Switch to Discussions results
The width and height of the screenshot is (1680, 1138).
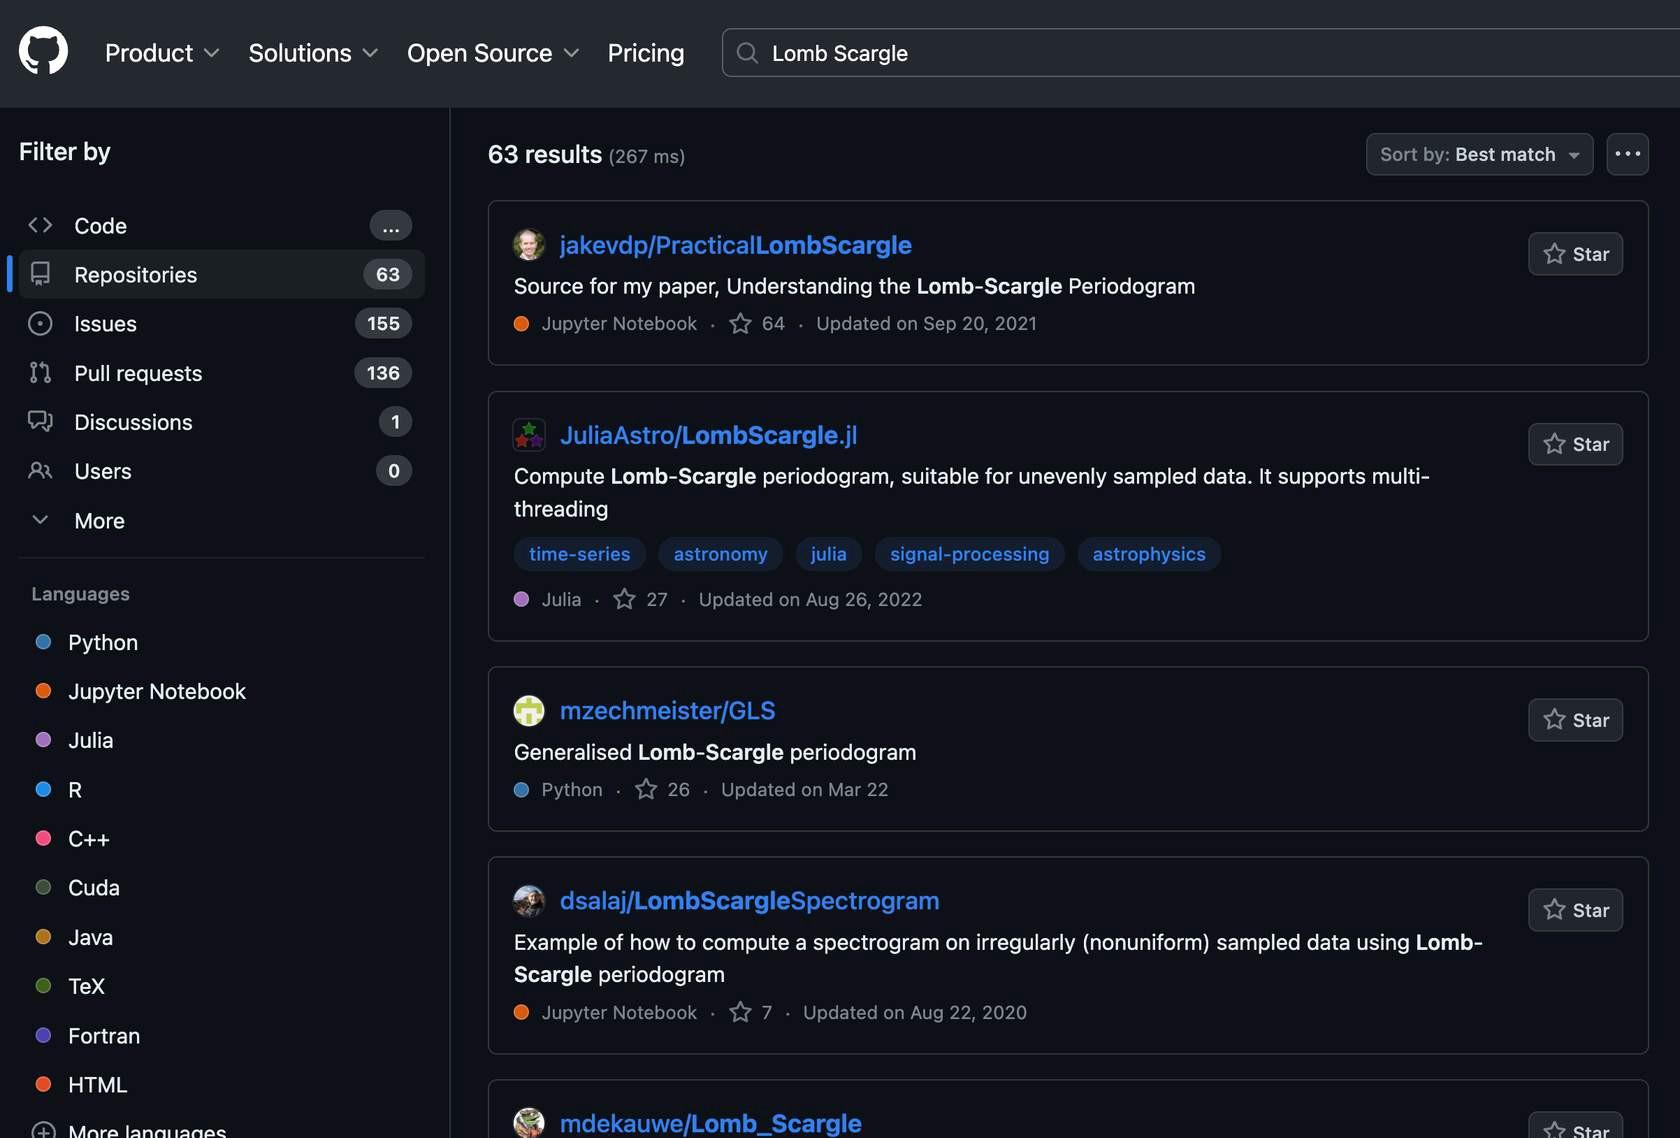coord(221,422)
